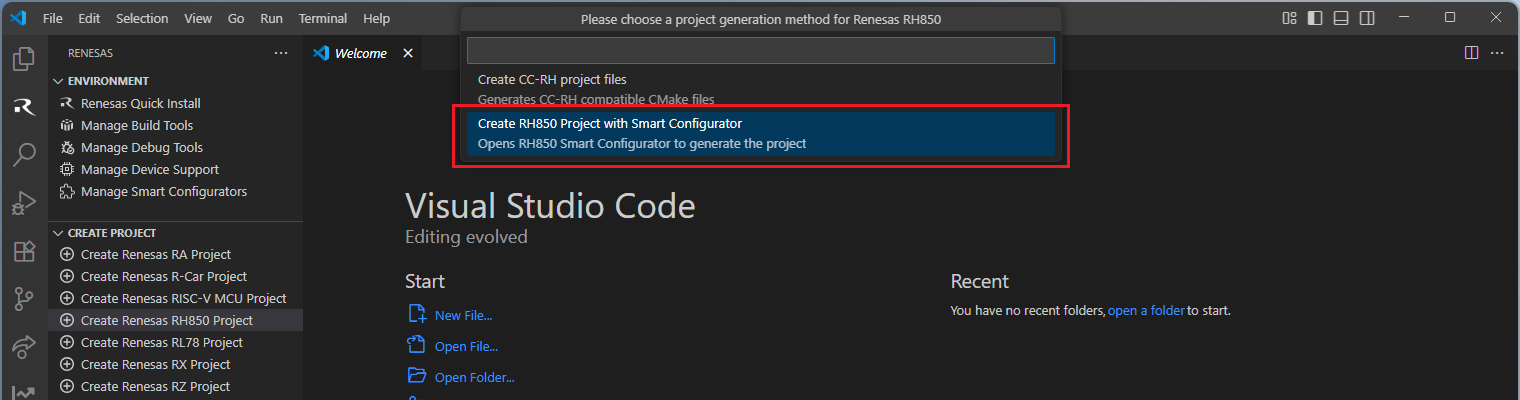The image size is (1520, 400).
Task: Select the Welcome editor tab
Action: [363, 53]
